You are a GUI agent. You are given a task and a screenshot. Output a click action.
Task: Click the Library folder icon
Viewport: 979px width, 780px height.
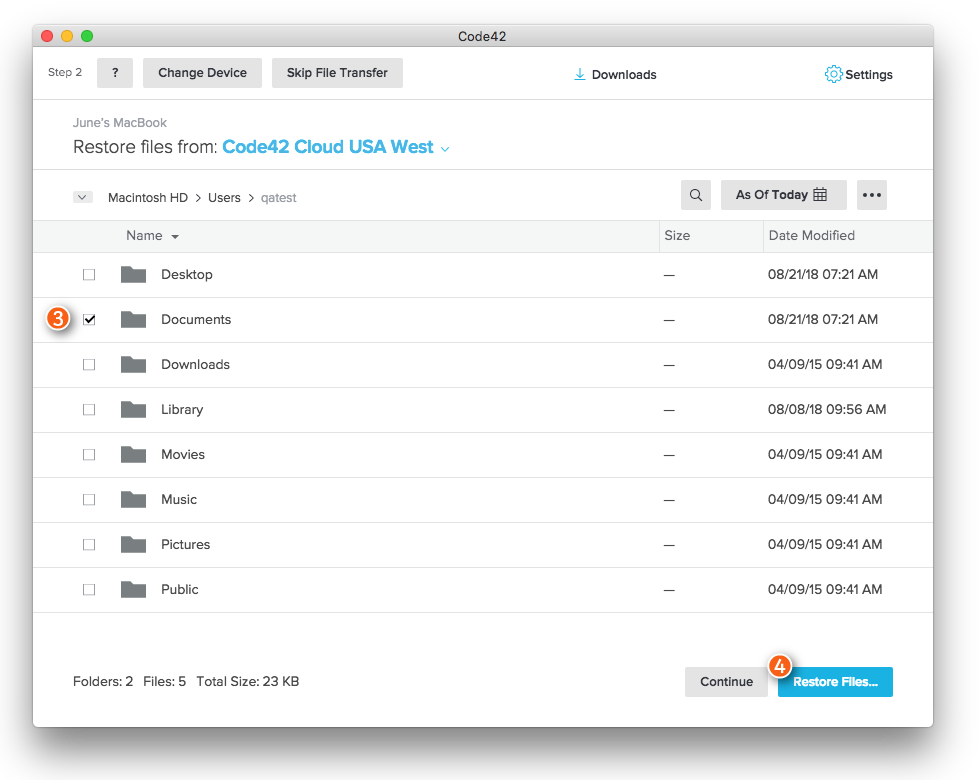coord(133,409)
